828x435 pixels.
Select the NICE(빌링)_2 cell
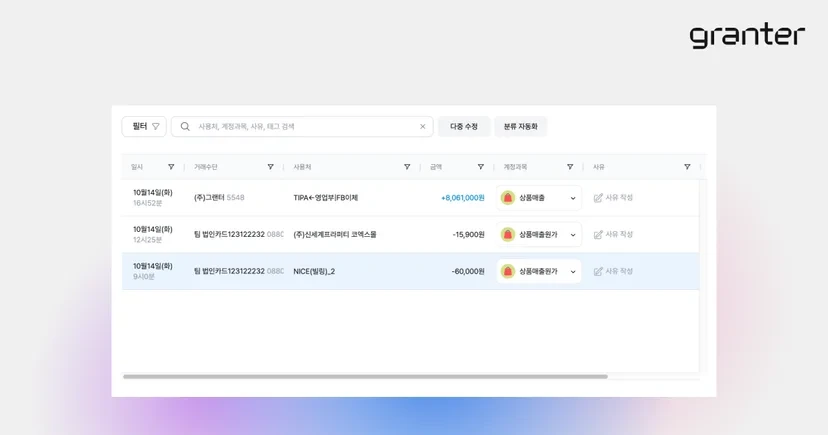[314, 271]
